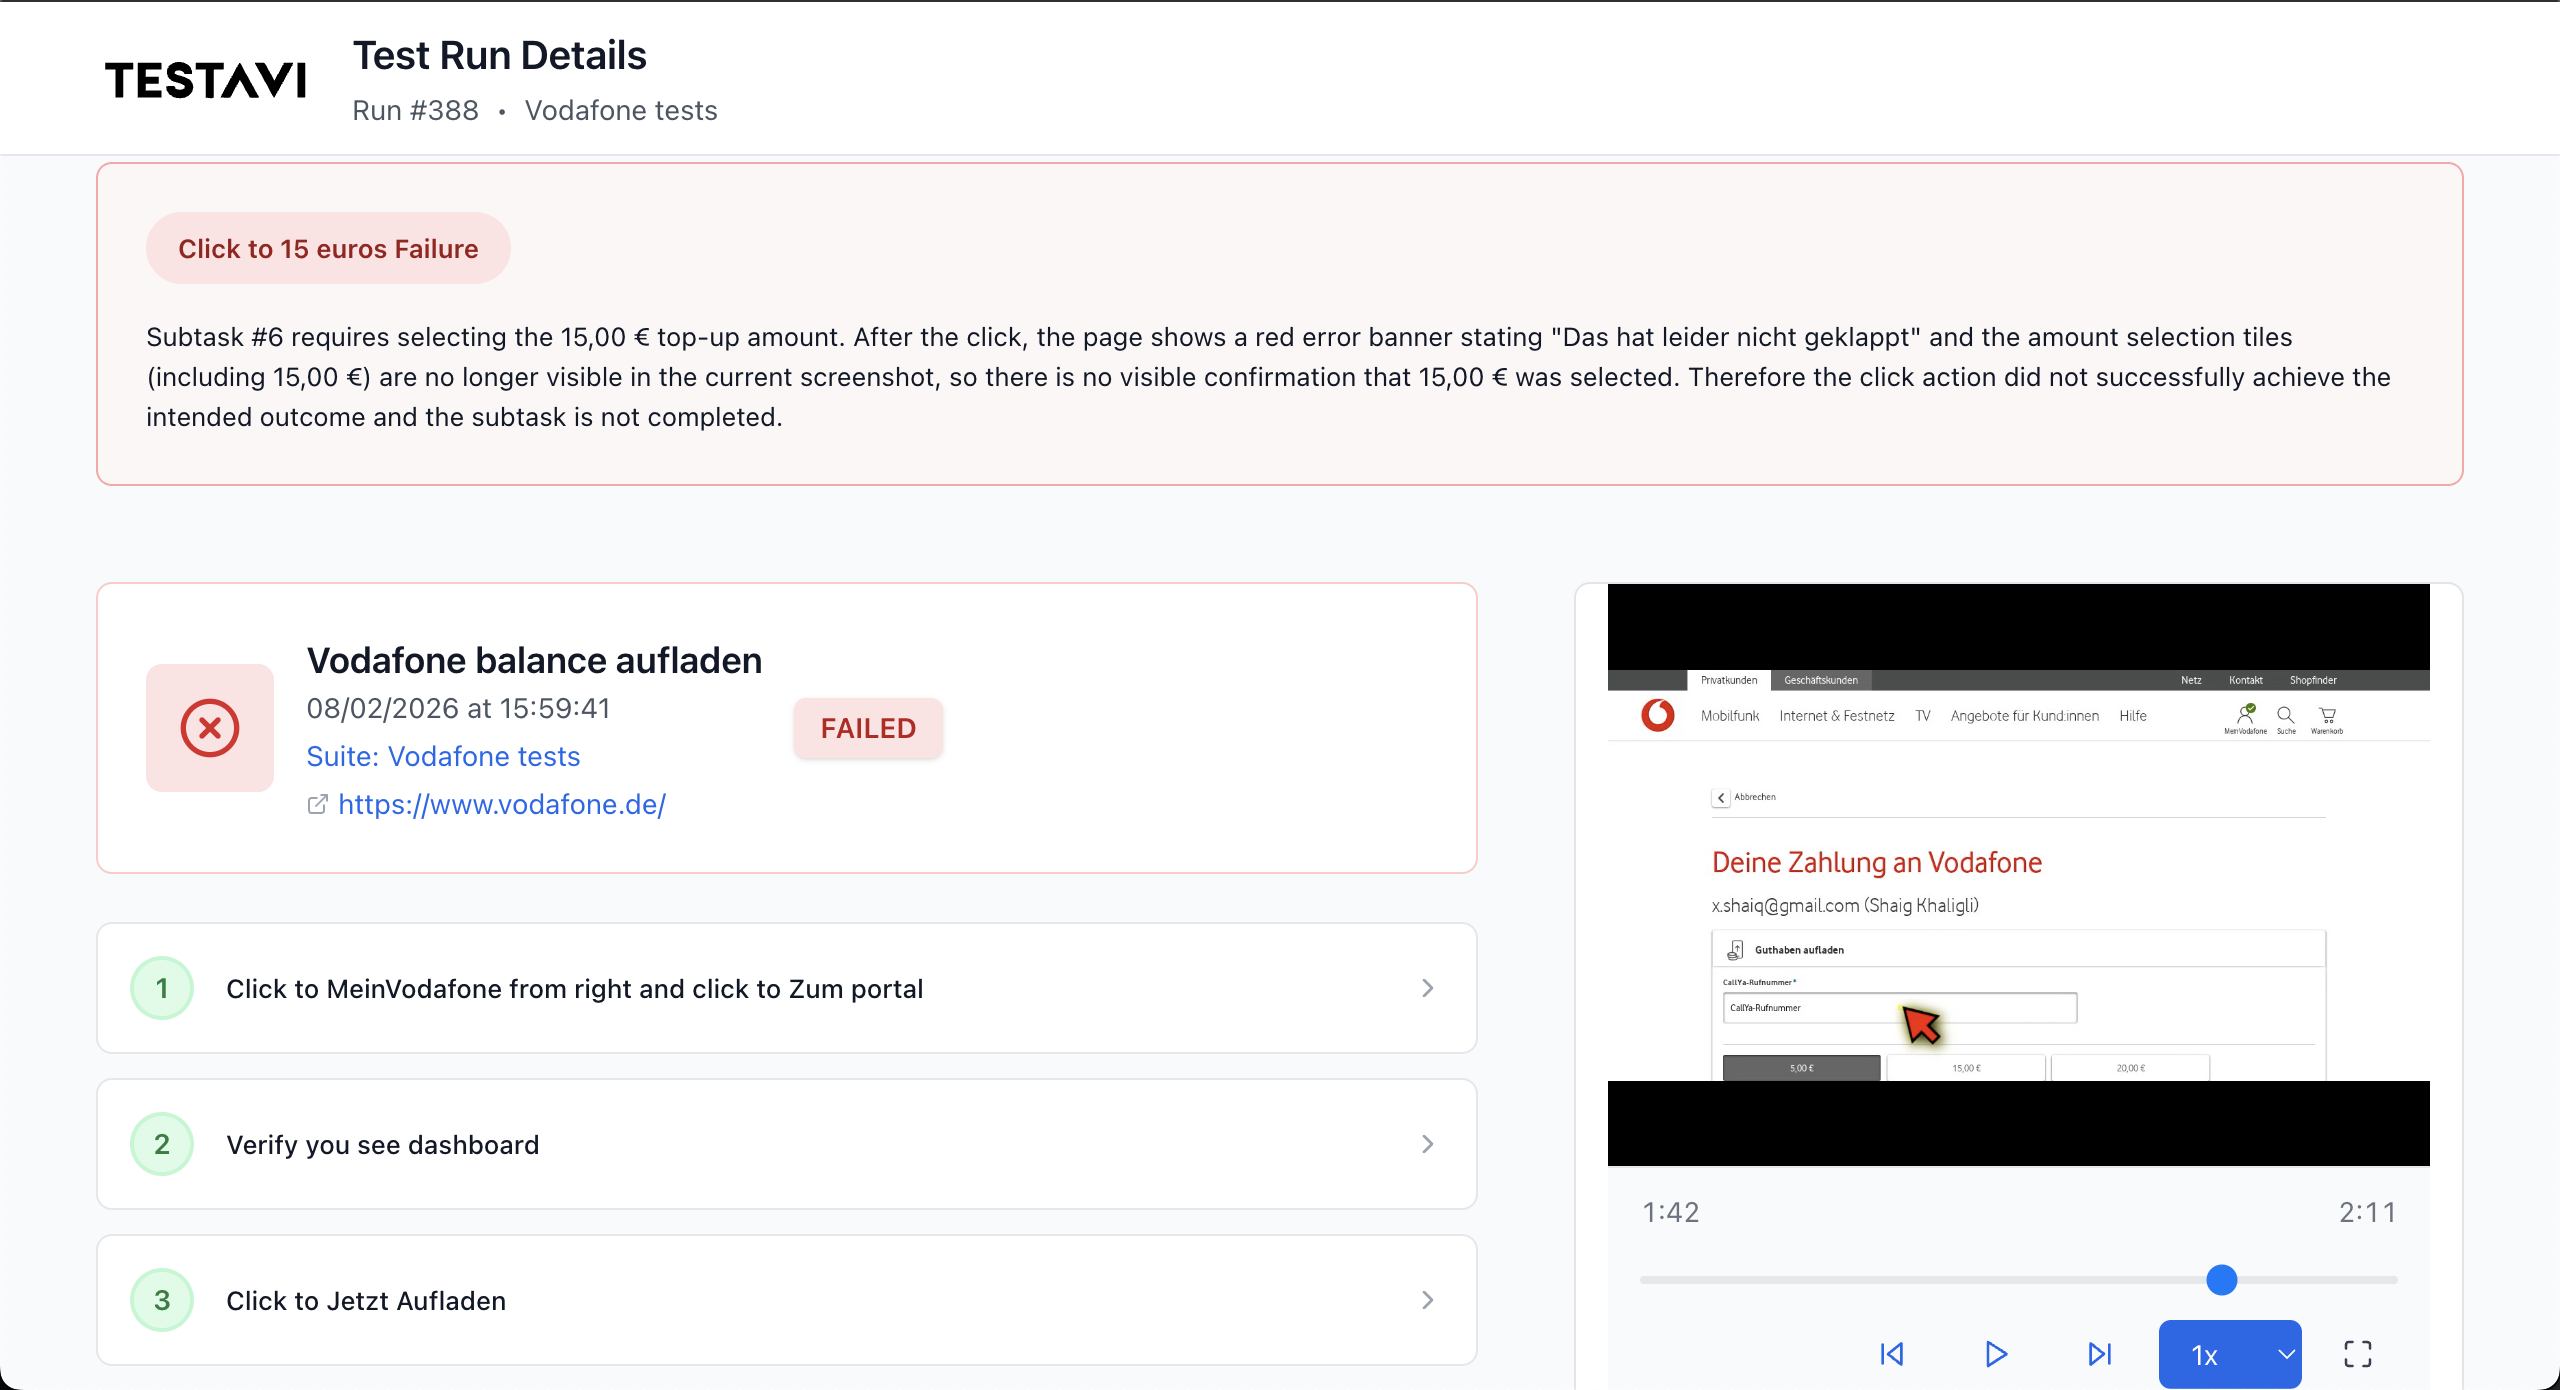Screen dimensions: 2560x1390
Task: Expand step 2 Verify dashboard chevron
Action: pyautogui.click(x=1427, y=1144)
